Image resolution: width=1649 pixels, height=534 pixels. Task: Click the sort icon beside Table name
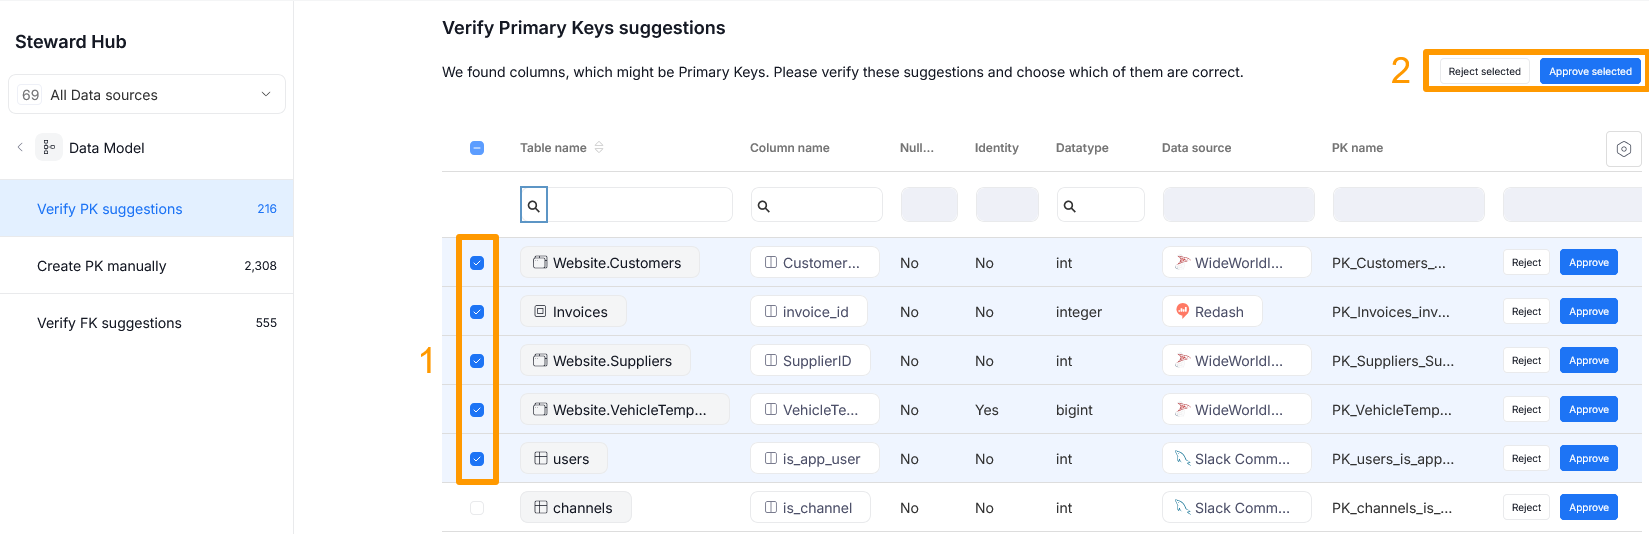tap(599, 147)
